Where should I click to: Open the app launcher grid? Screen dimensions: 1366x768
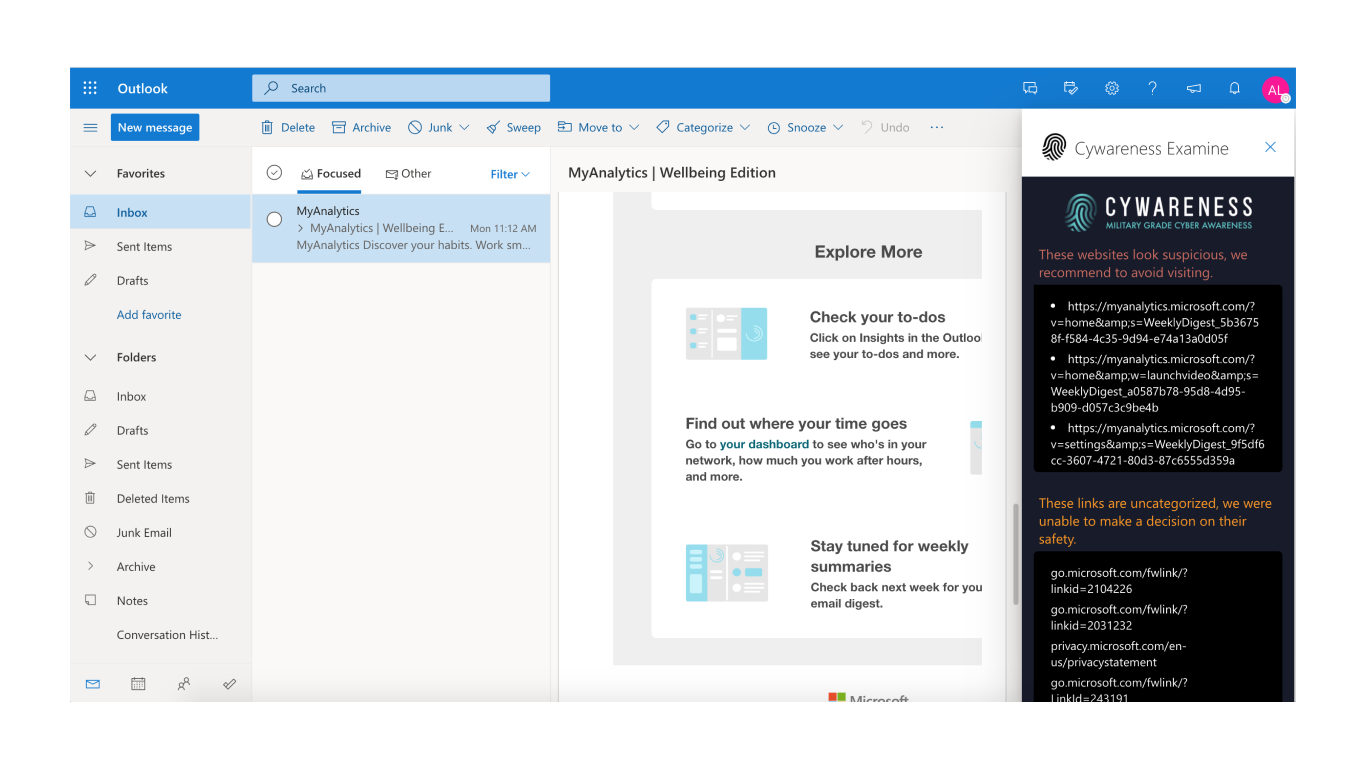(x=90, y=88)
